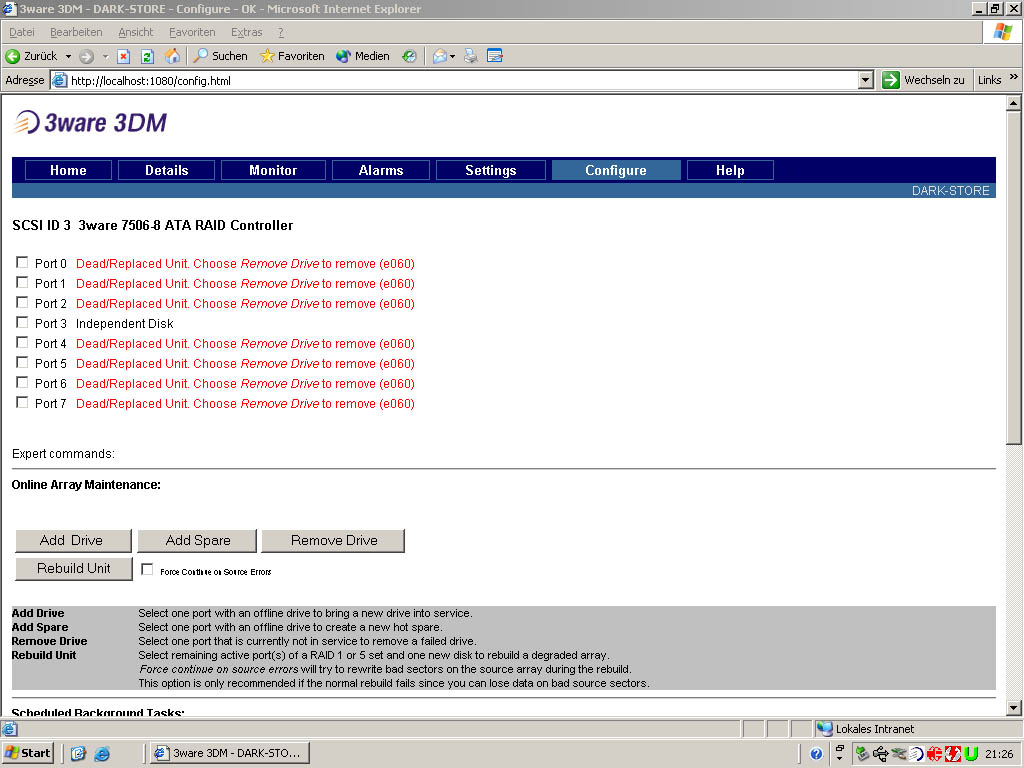The image size is (1024, 768).
Task: Check the Port 0 checkbox
Action: 22,263
